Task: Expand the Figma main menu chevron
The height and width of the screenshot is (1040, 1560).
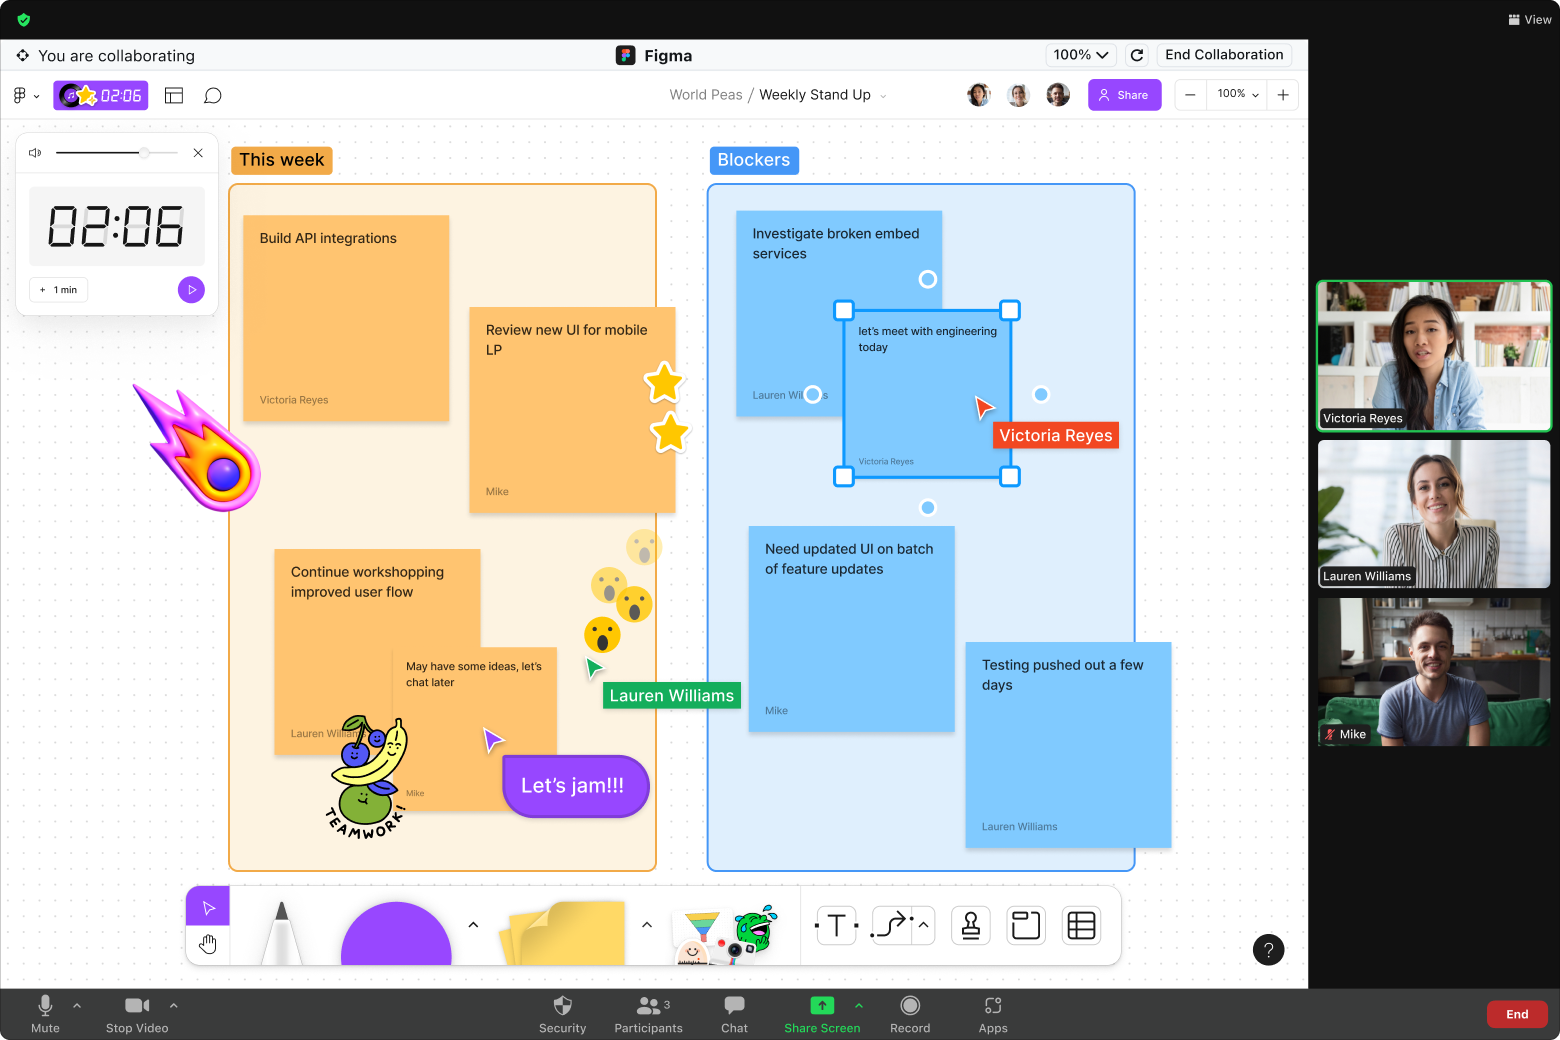Action: [x=37, y=95]
